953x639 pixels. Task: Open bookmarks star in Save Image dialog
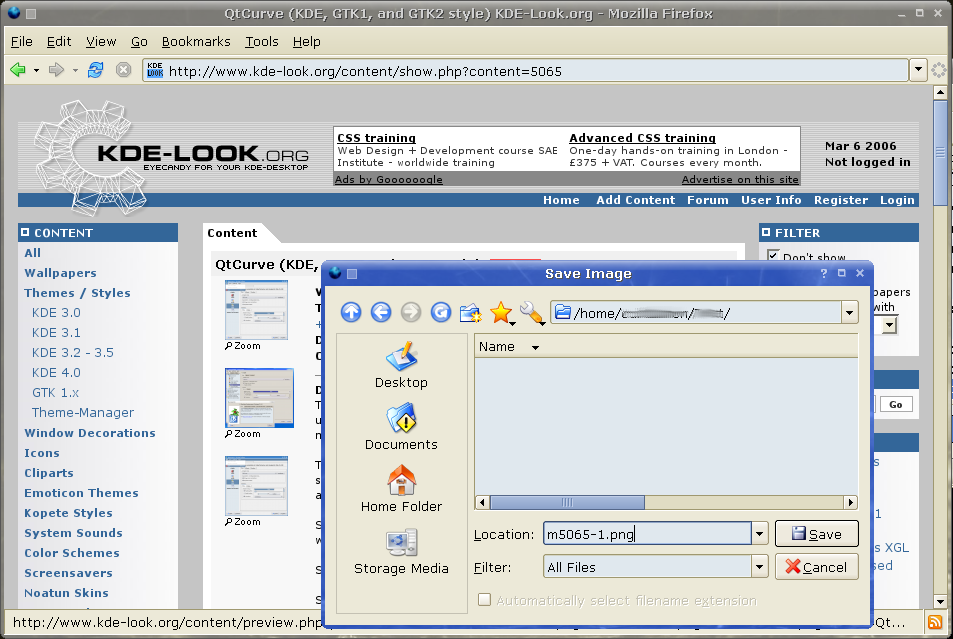click(x=501, y=313)
